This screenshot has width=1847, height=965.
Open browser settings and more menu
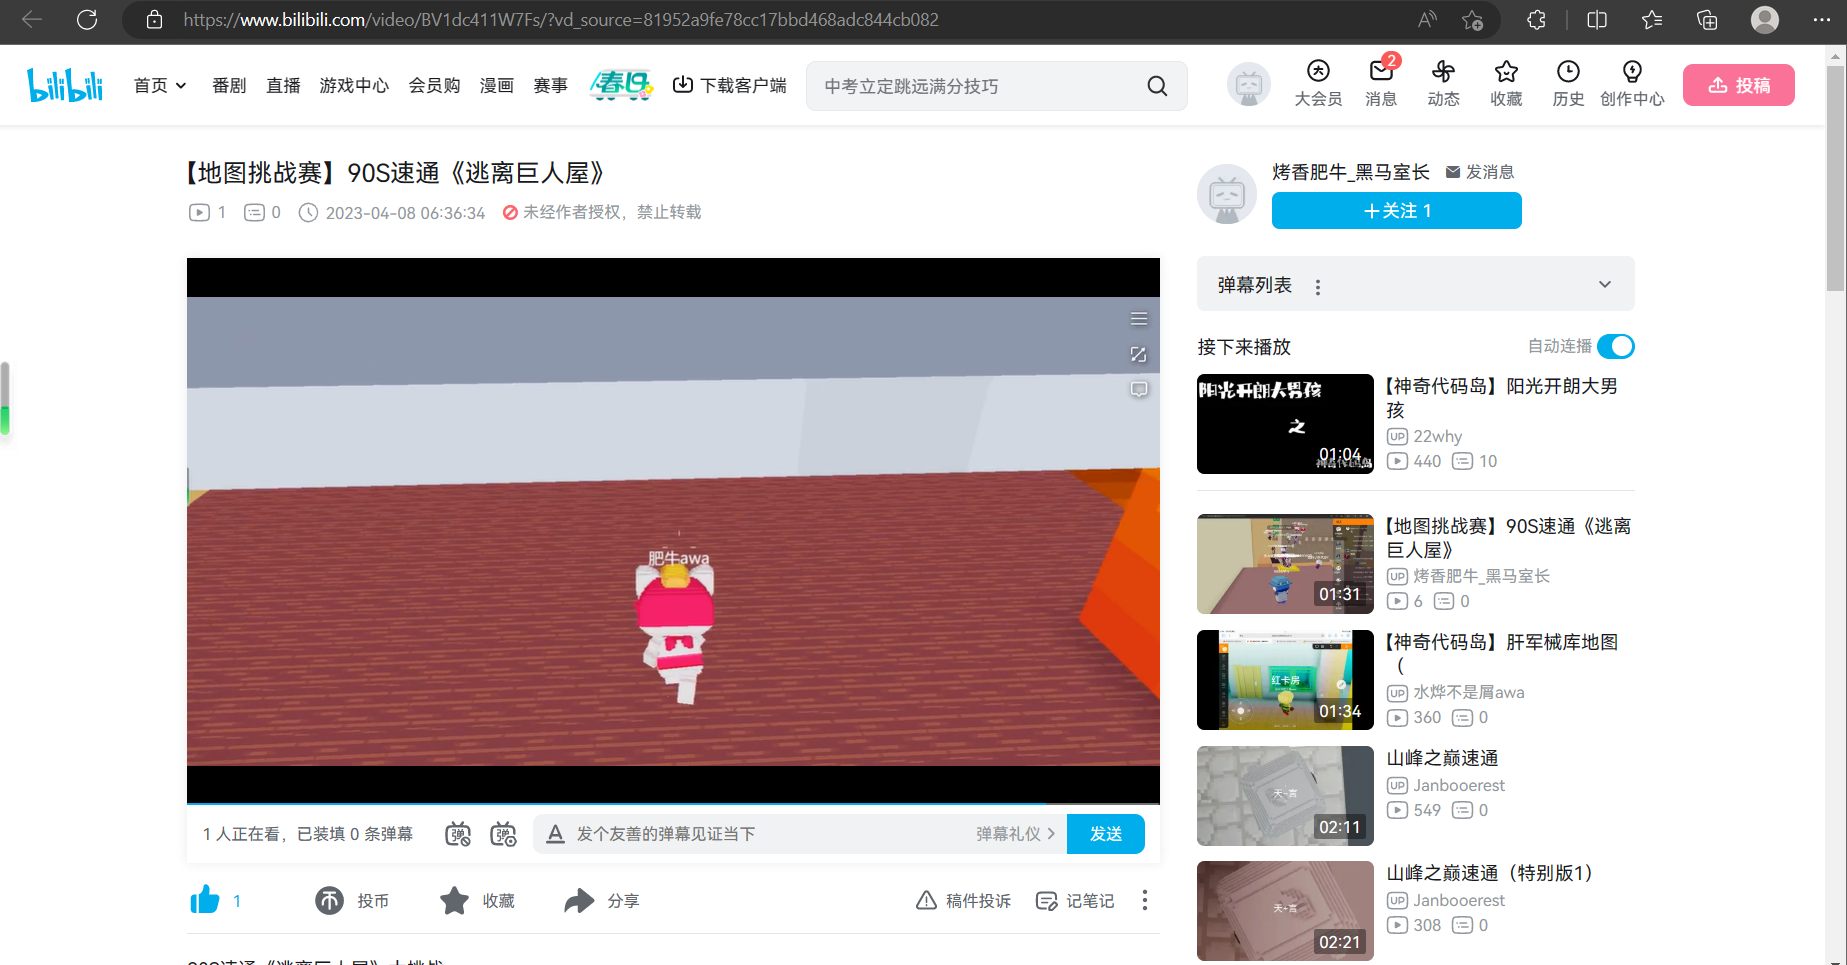click(1822, 20)
